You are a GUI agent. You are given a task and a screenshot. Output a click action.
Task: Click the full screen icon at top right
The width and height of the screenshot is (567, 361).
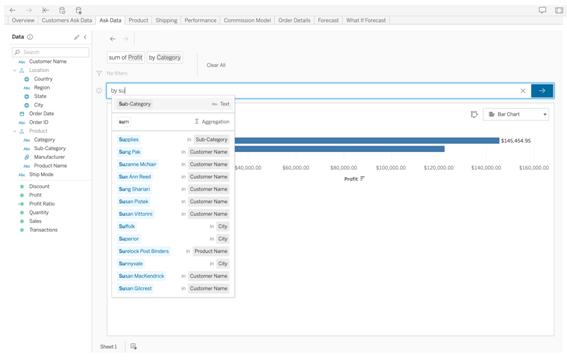[x=559, y=10]
